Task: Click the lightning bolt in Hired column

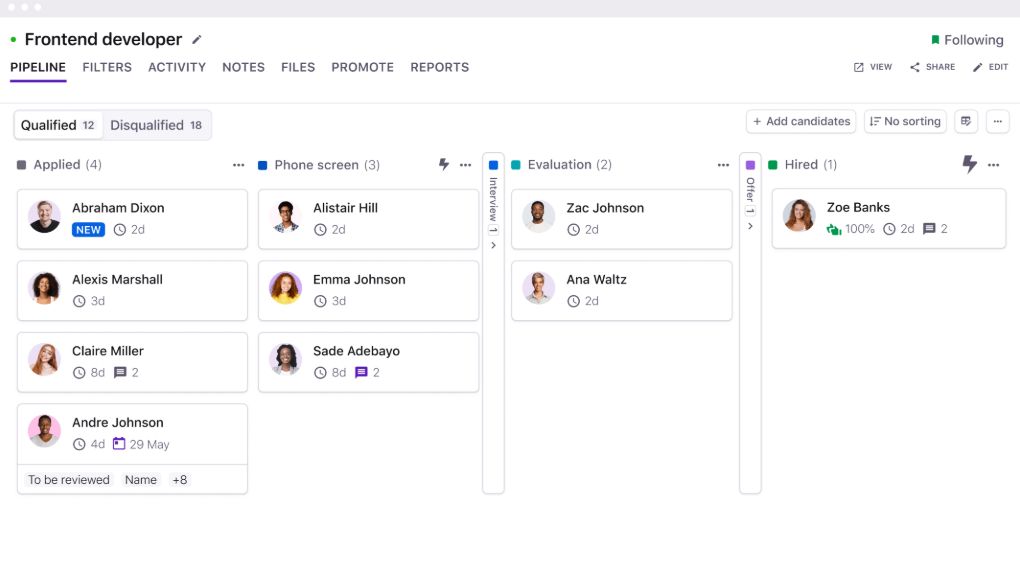Action: click(x=969, y=164)
